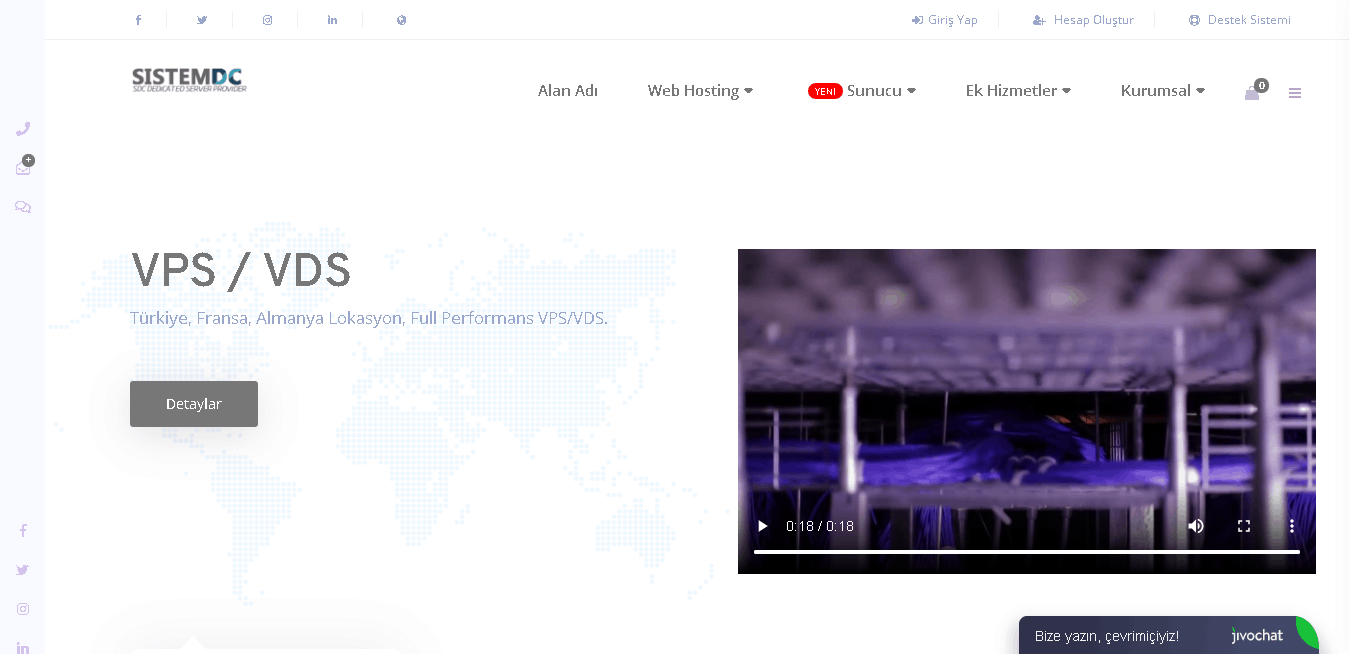Click the Giriş Yap login link
The width and height of the screenshot is (1349, 654).
tap(944, 20)
